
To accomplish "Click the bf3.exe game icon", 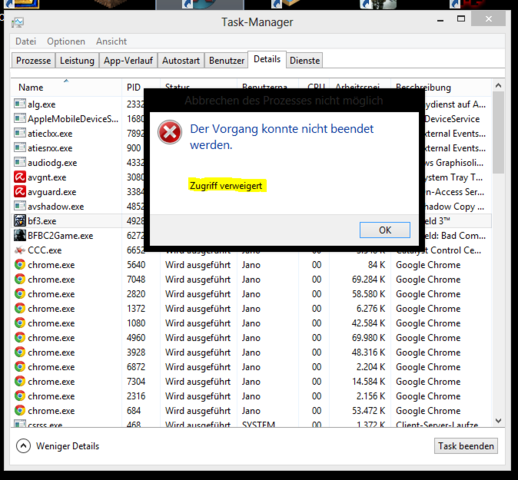I will (x=20, y=220).
